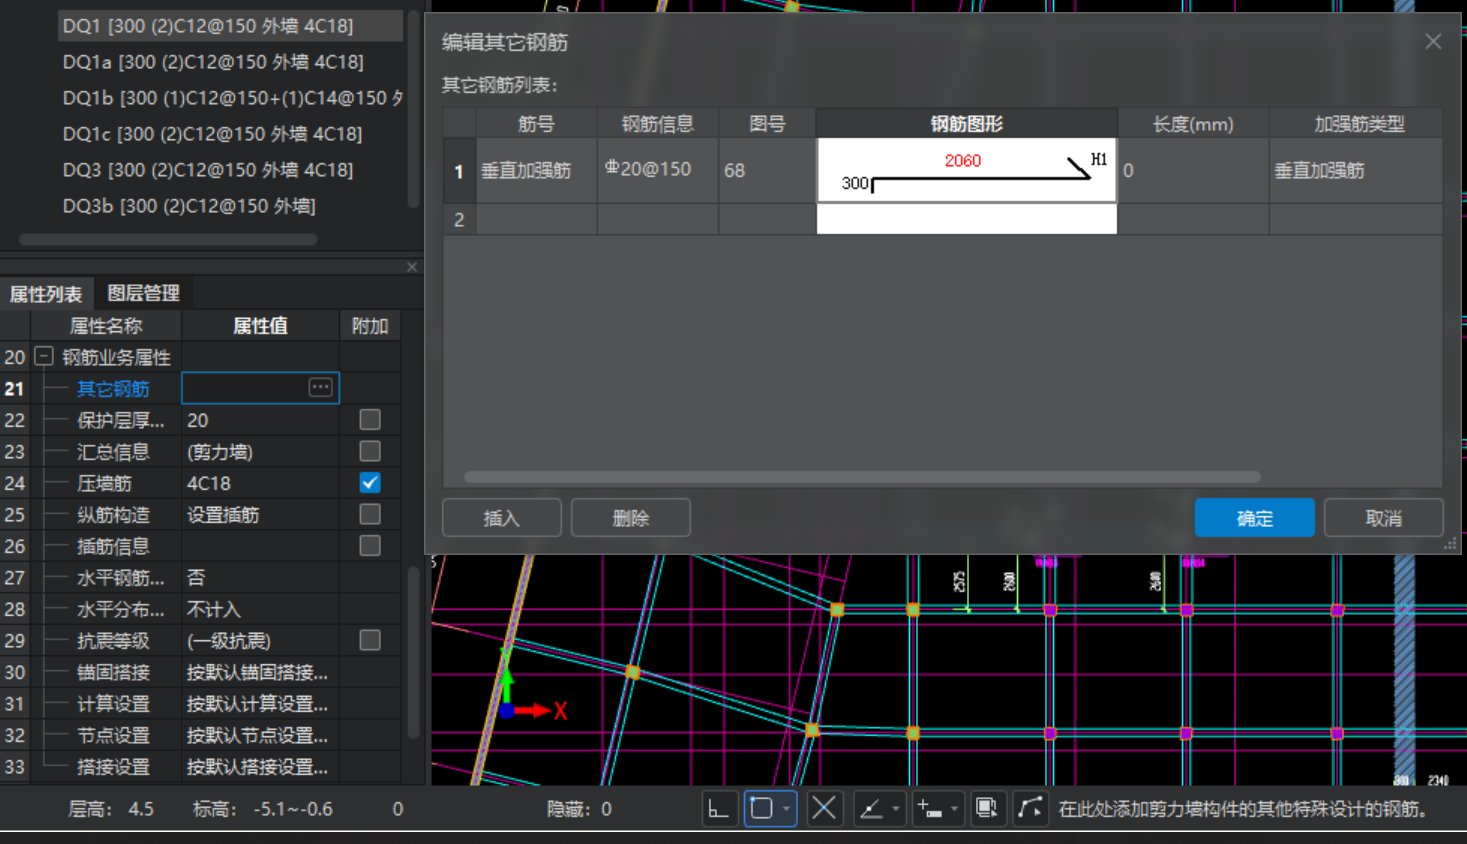This screenshot has height=844, width=1467.
Task: Close the 编辑其它钢筋 dialog with X
Action: [1433, 41]
